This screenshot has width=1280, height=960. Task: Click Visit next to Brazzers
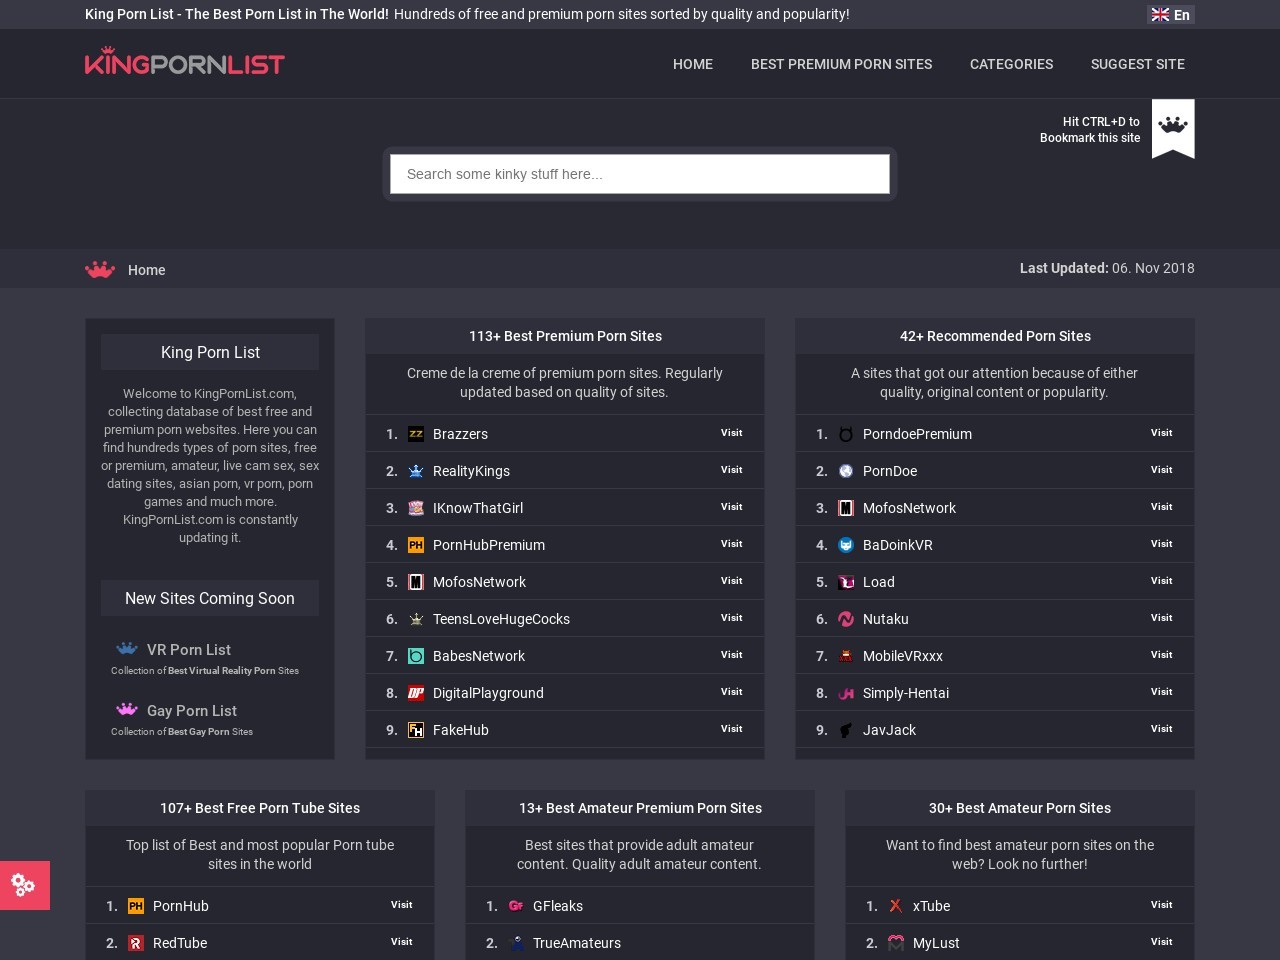(732, 433)
